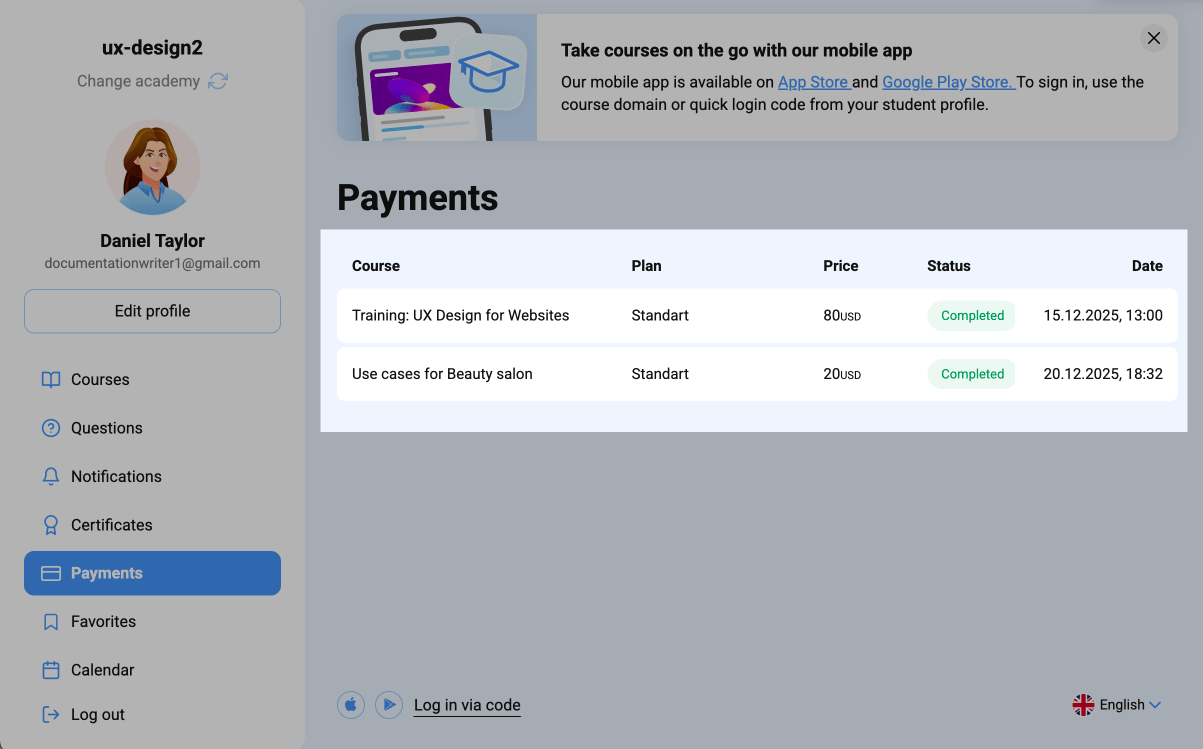Open the Apple App Store icon
This screenshot has width=1203, height=749.
(x=351, y=705)
